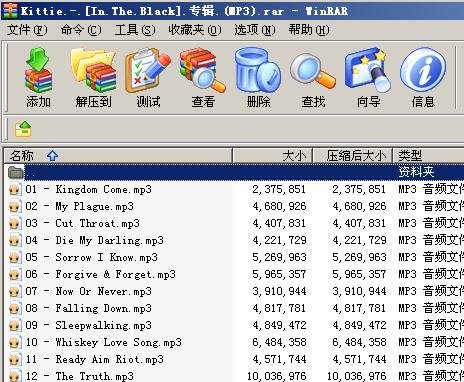Click the WinRAR title bar app icon

pyautogui.click(x=9, y=10)
